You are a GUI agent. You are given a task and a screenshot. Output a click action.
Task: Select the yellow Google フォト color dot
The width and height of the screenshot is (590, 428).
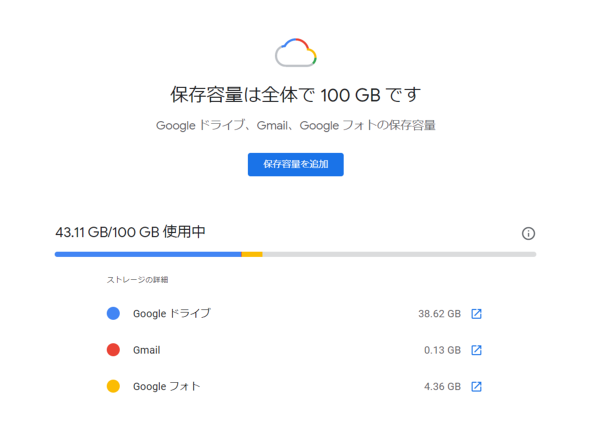pos(113,386)
